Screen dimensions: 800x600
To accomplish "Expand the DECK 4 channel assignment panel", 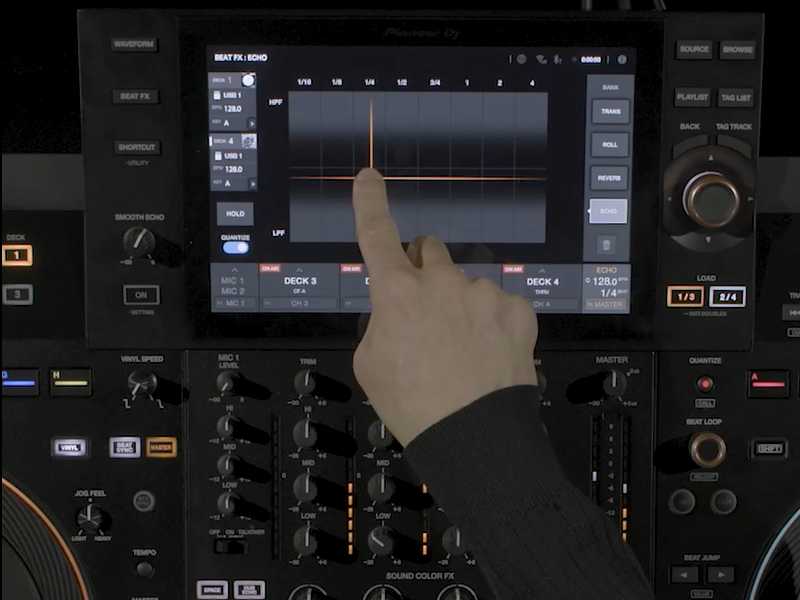I will (542, 288).
